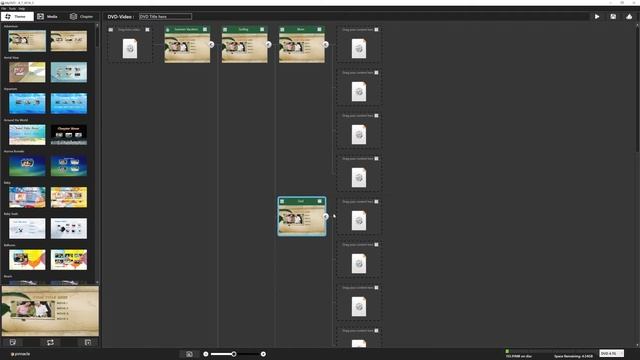Switch to the Theme tab

tap(17, 17)
